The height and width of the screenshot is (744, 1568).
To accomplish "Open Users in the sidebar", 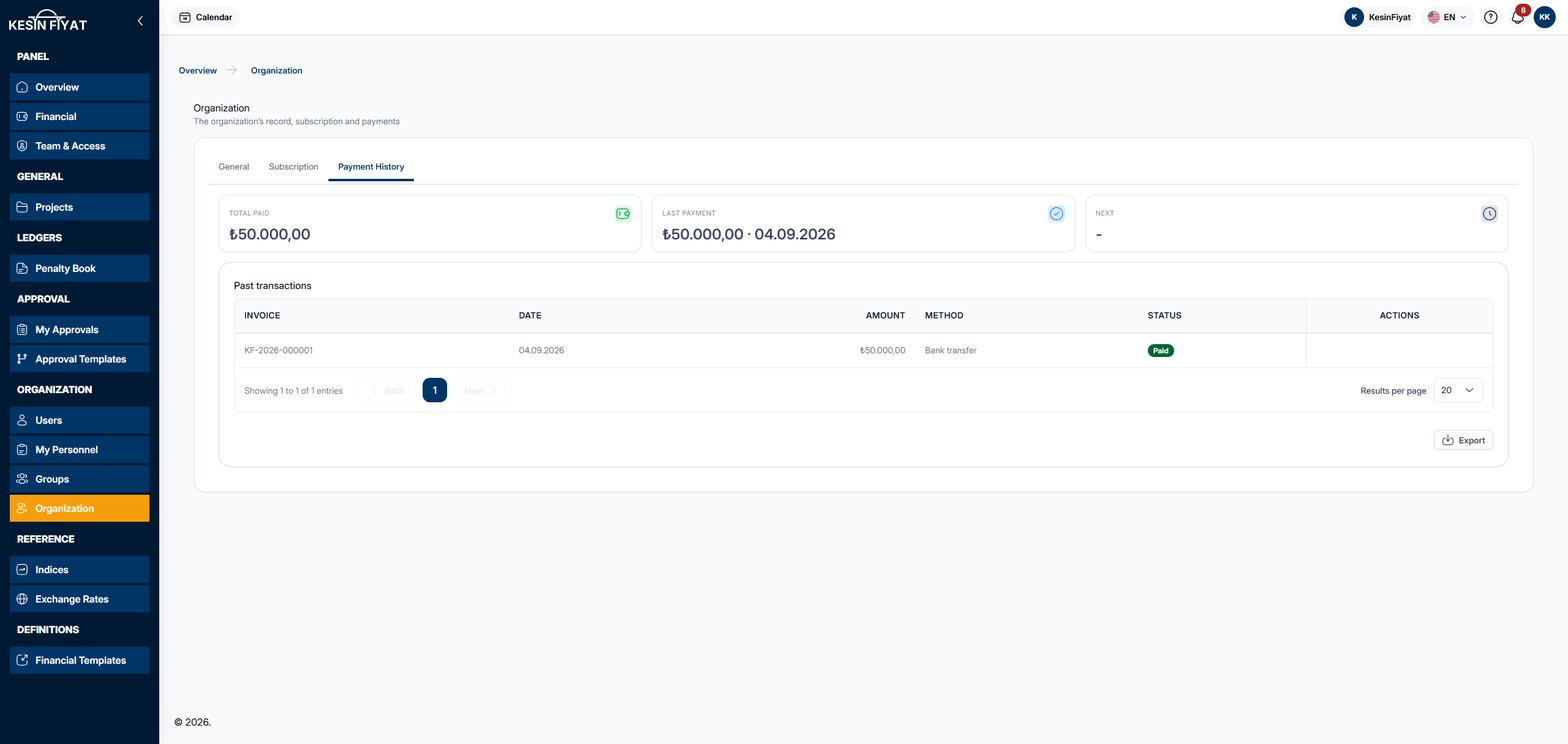I will 79,420.
